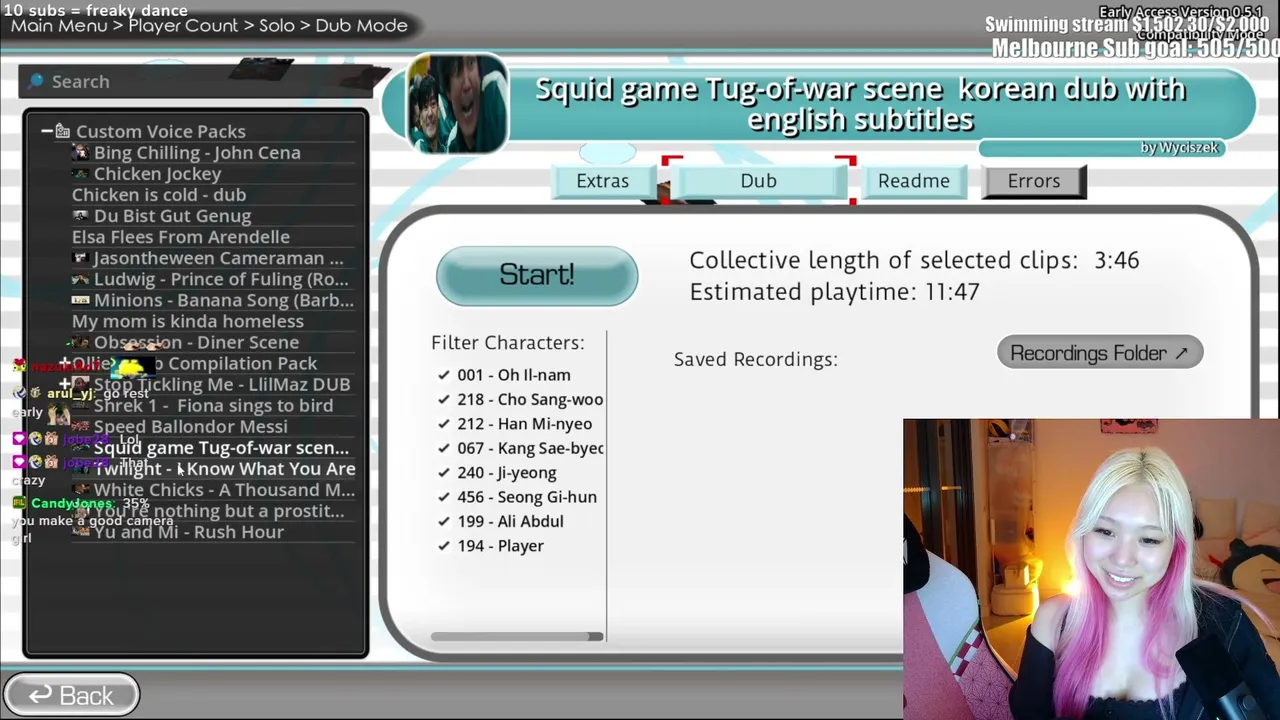1280x720 pixels.
Task: Select Minions - Banana Song pack
Action: point(224,300)
